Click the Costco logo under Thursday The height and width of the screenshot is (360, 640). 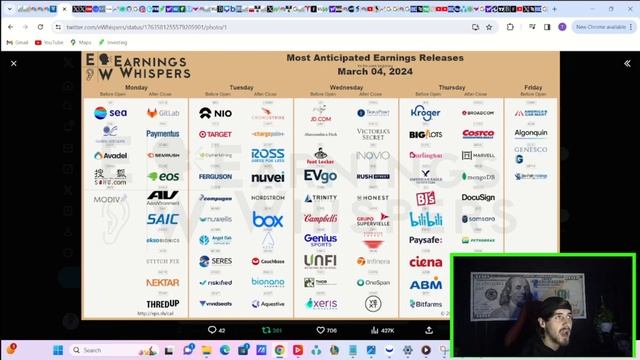pos(478,134)
